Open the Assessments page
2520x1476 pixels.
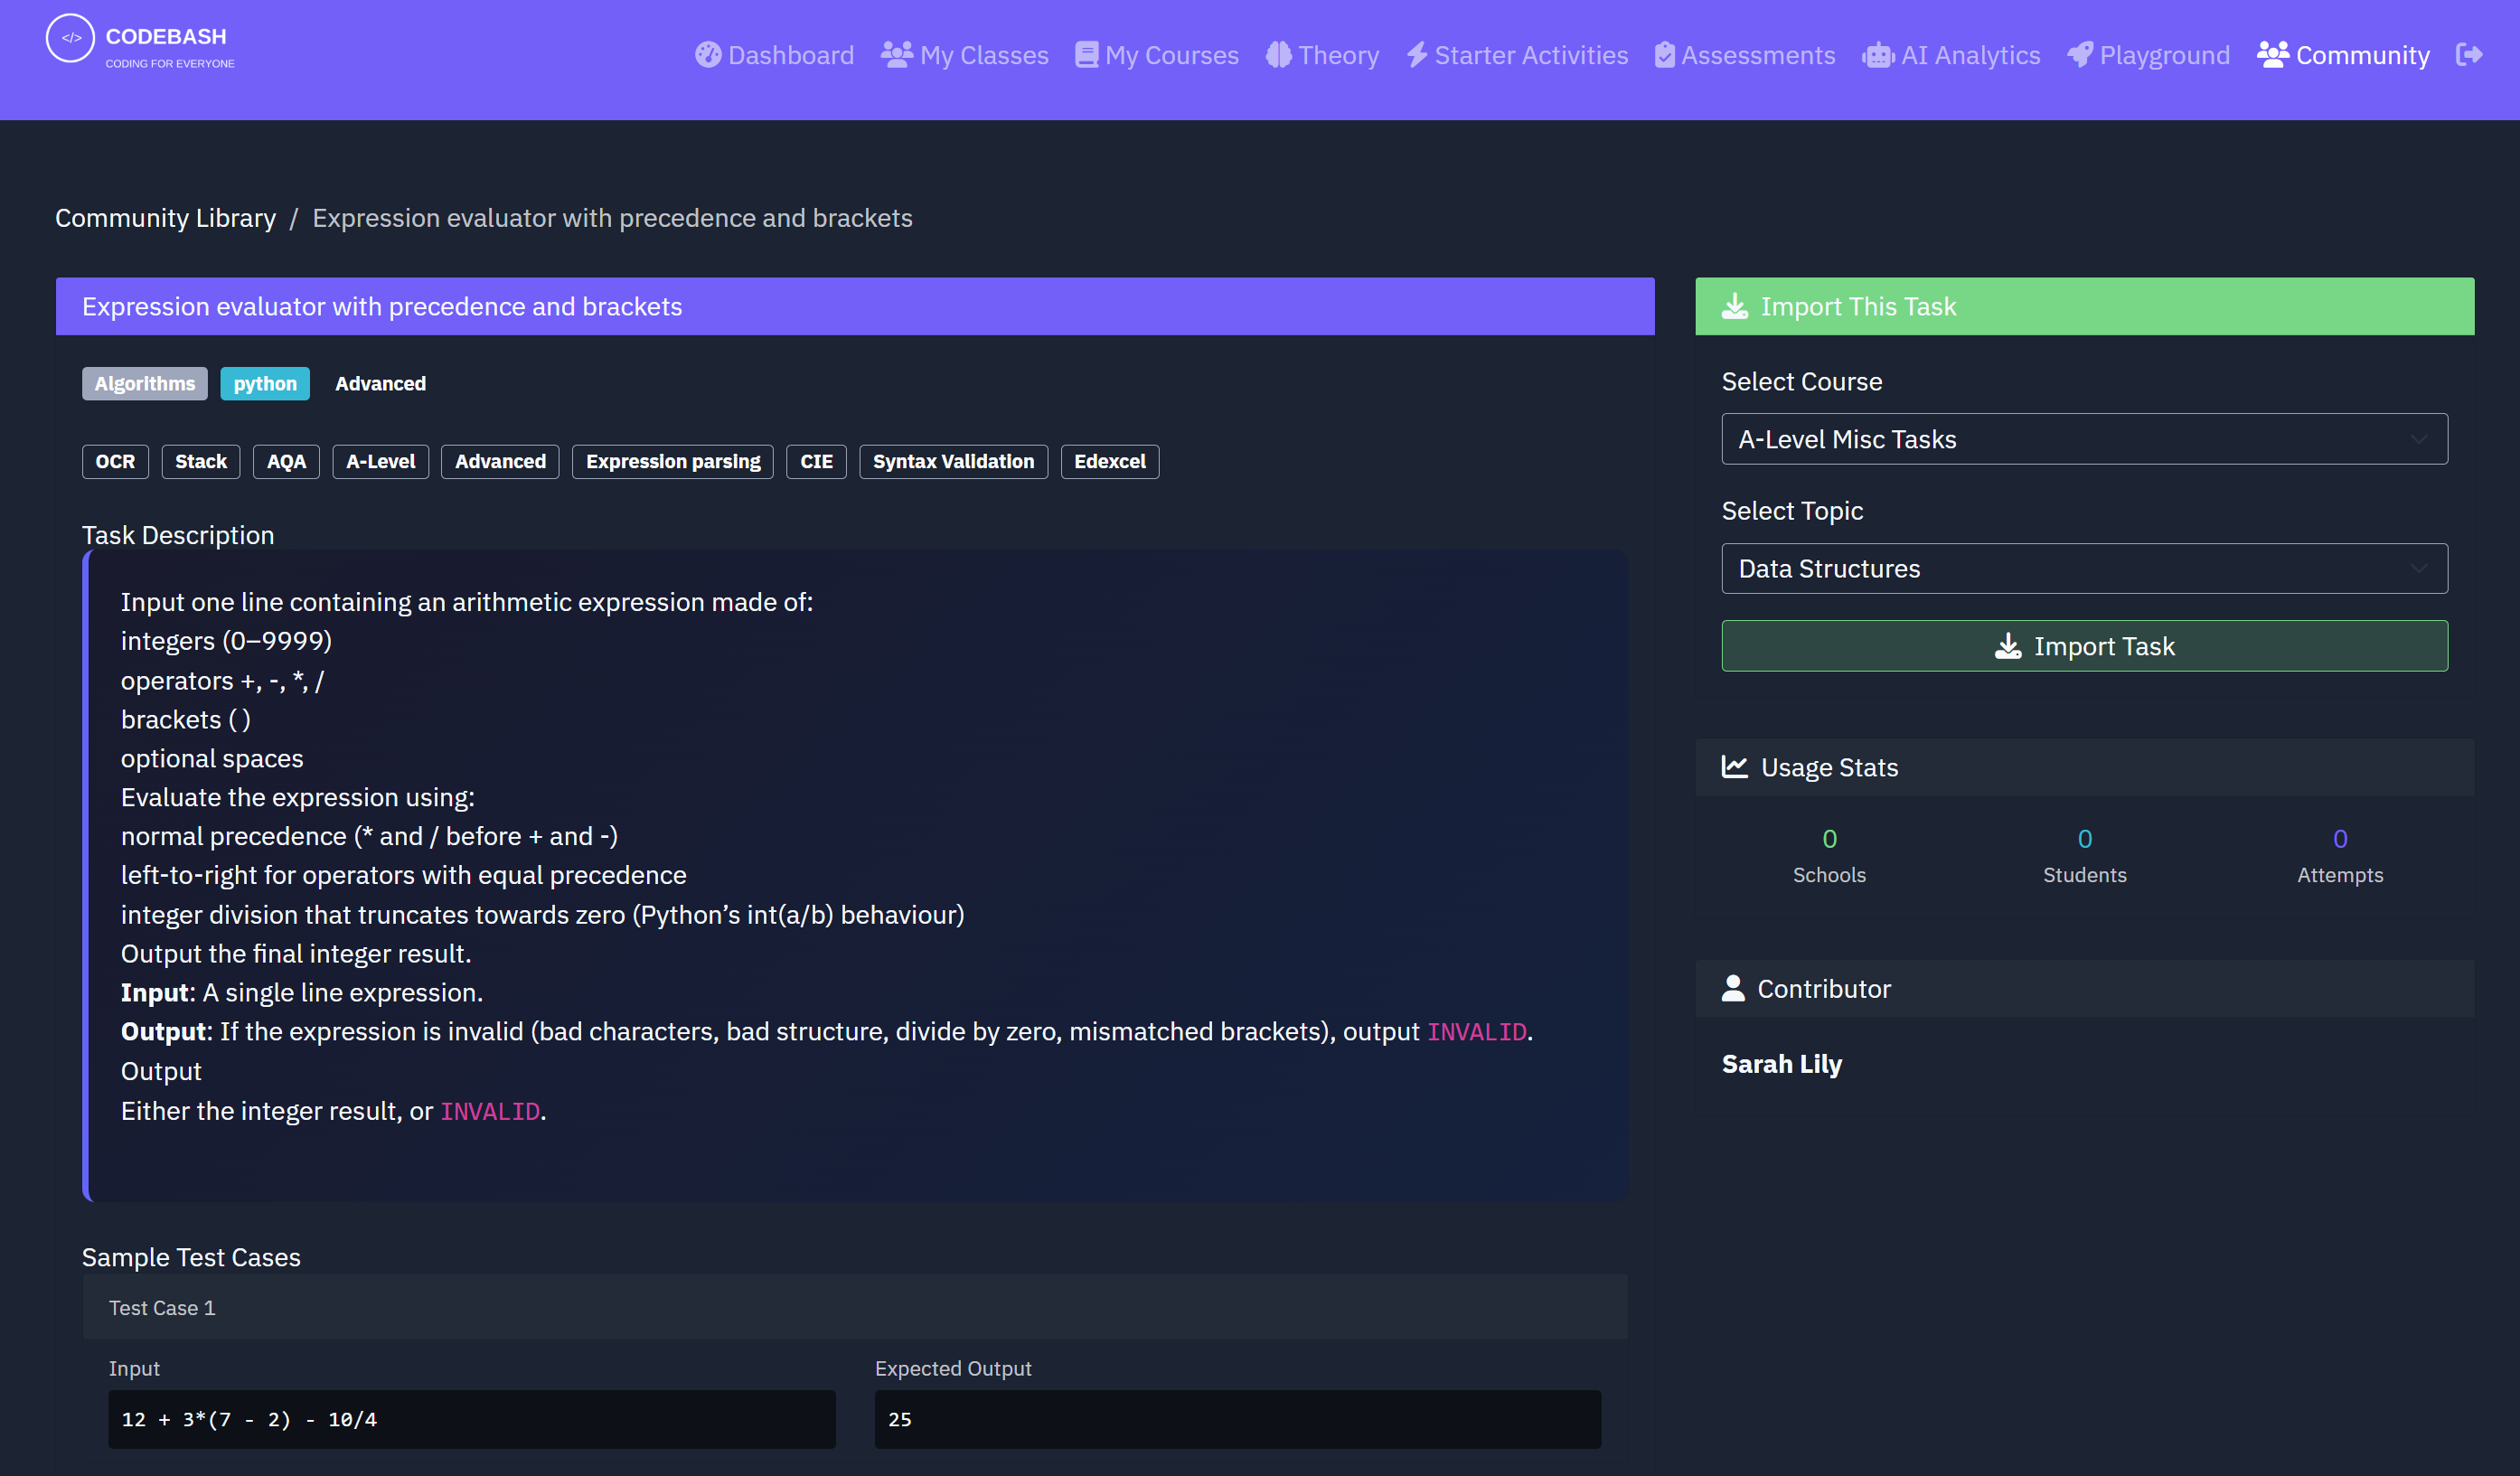1744,55
